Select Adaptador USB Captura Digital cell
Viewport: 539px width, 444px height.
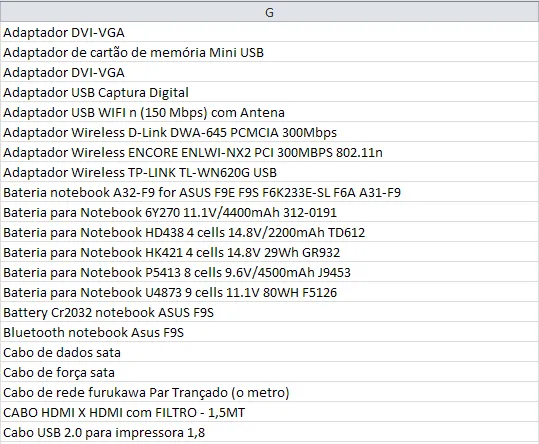click(x=270, y=92)
